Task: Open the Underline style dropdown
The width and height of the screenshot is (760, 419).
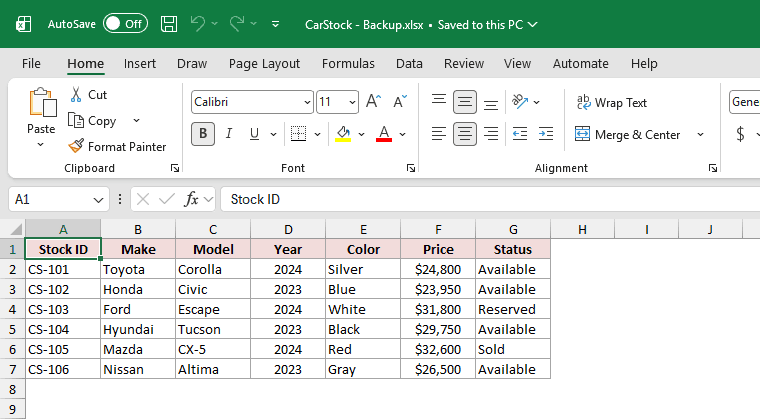Action: coord(273,134)
